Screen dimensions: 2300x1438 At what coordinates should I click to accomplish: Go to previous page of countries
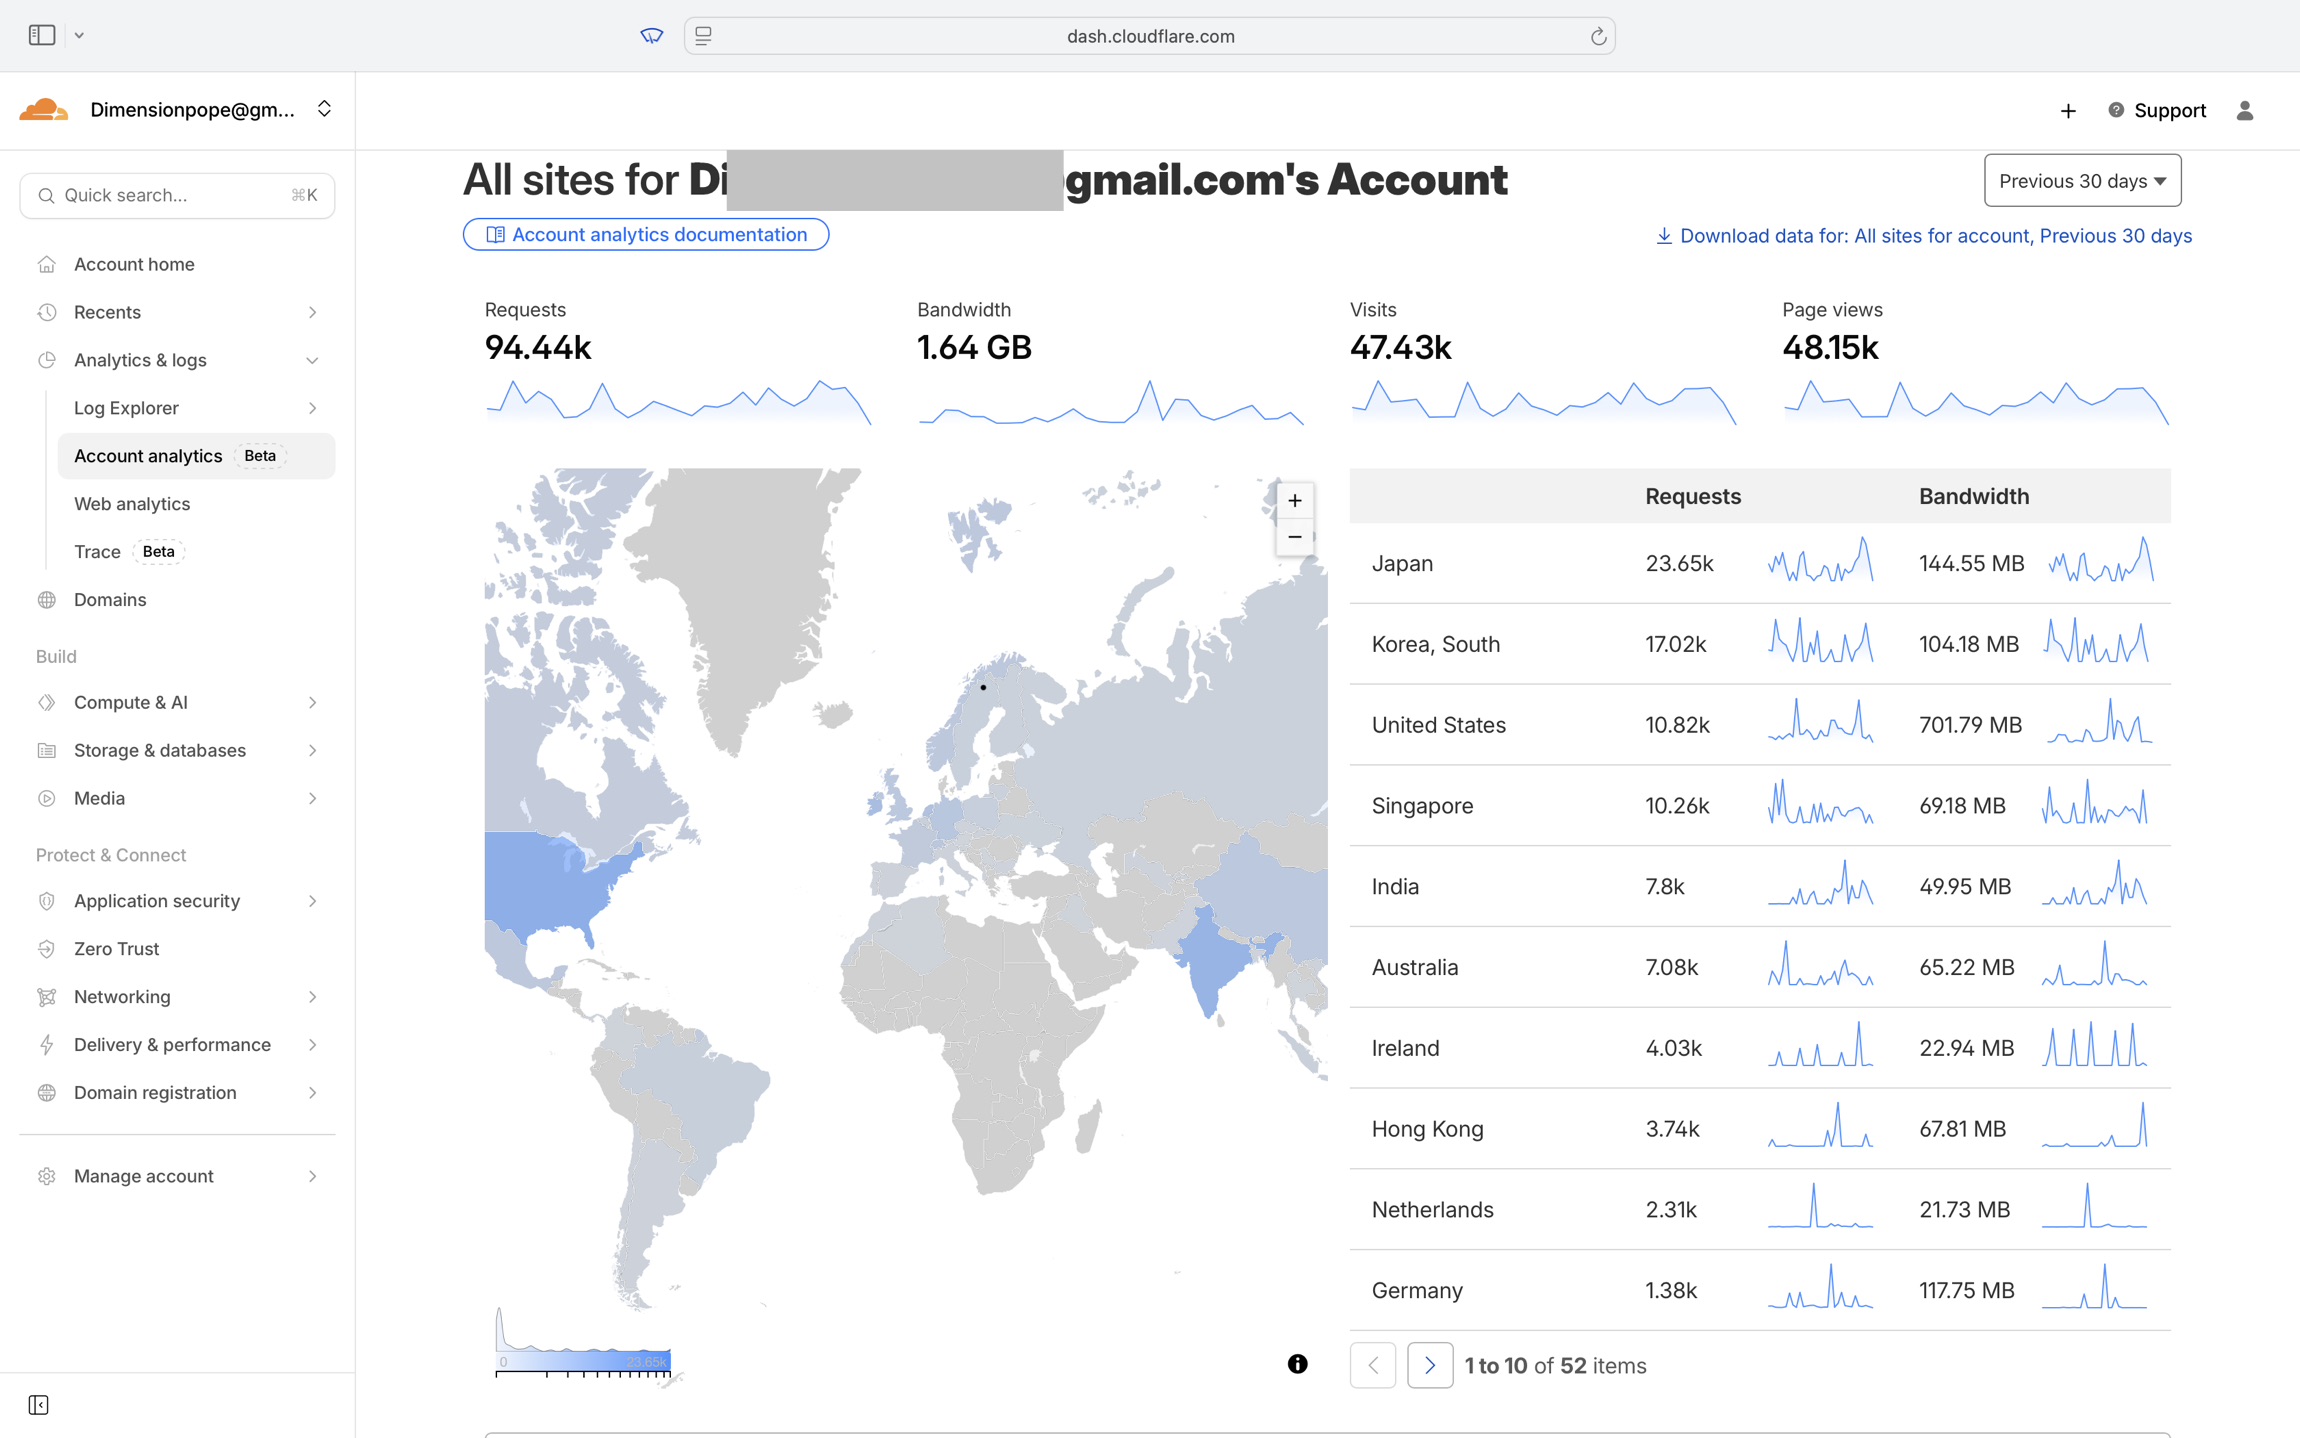pos(1373,1366)
